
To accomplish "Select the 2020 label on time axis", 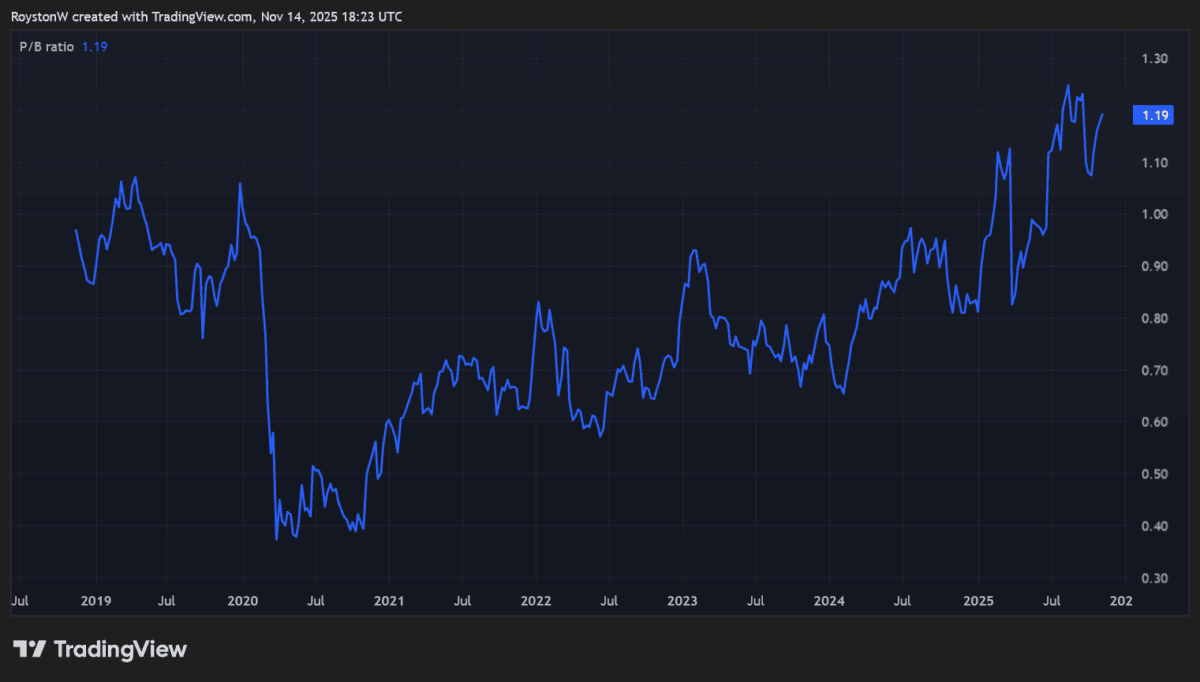I will (x=243, y=601).
